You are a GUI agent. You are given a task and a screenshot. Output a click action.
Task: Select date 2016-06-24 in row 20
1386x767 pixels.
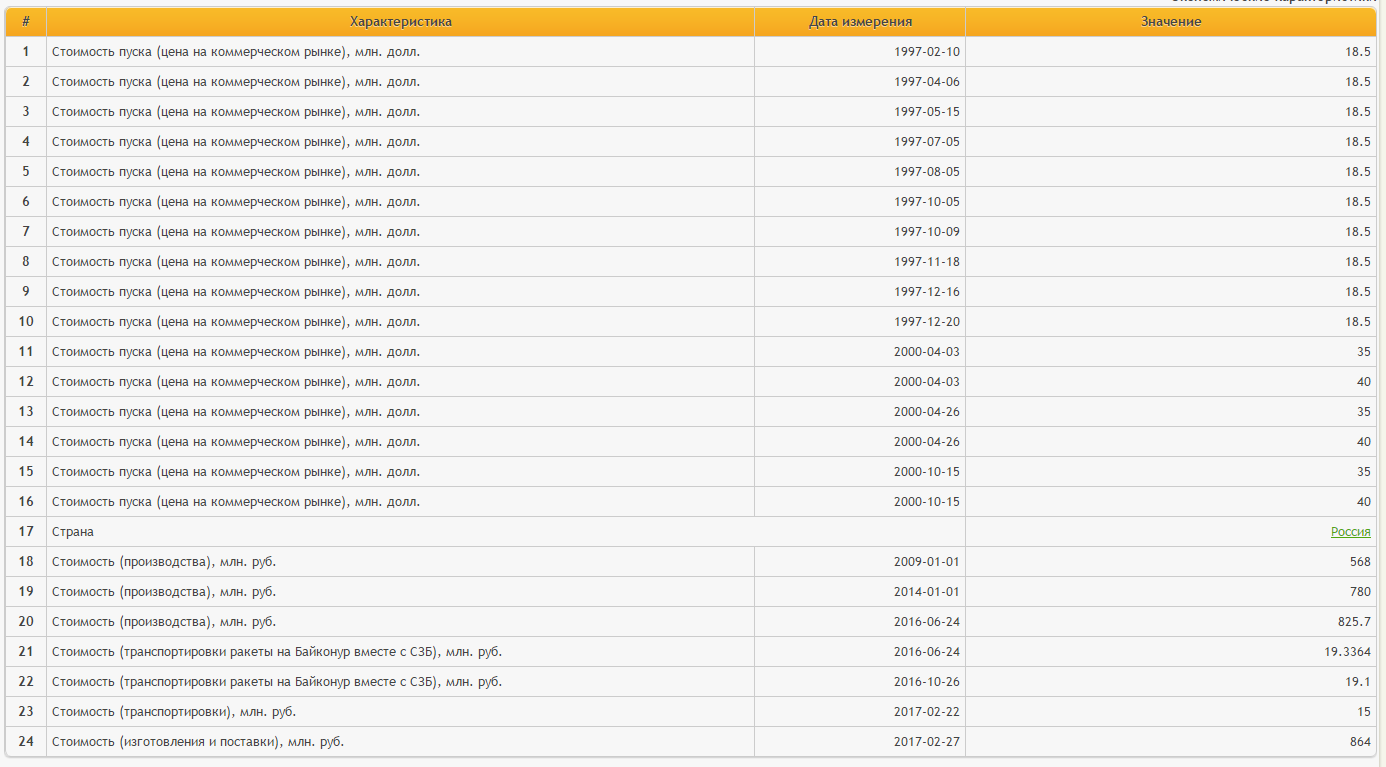(927, 622)
